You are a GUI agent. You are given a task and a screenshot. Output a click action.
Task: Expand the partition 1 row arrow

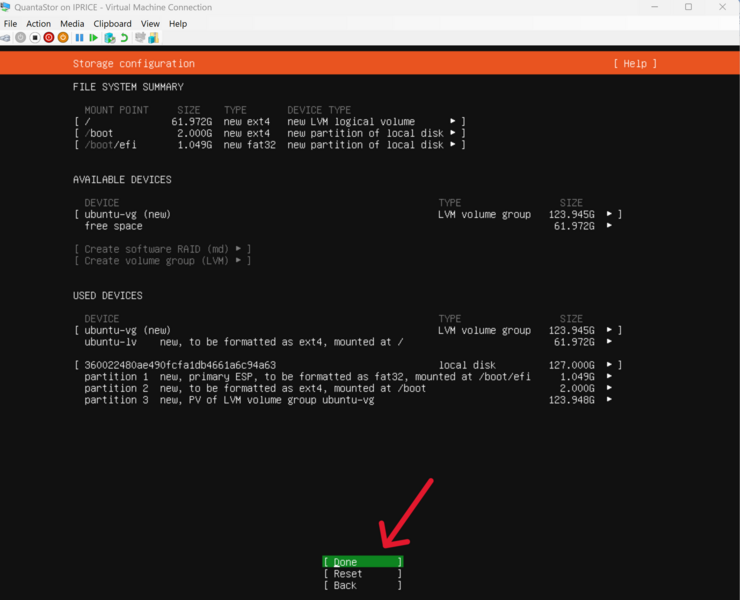609,376
